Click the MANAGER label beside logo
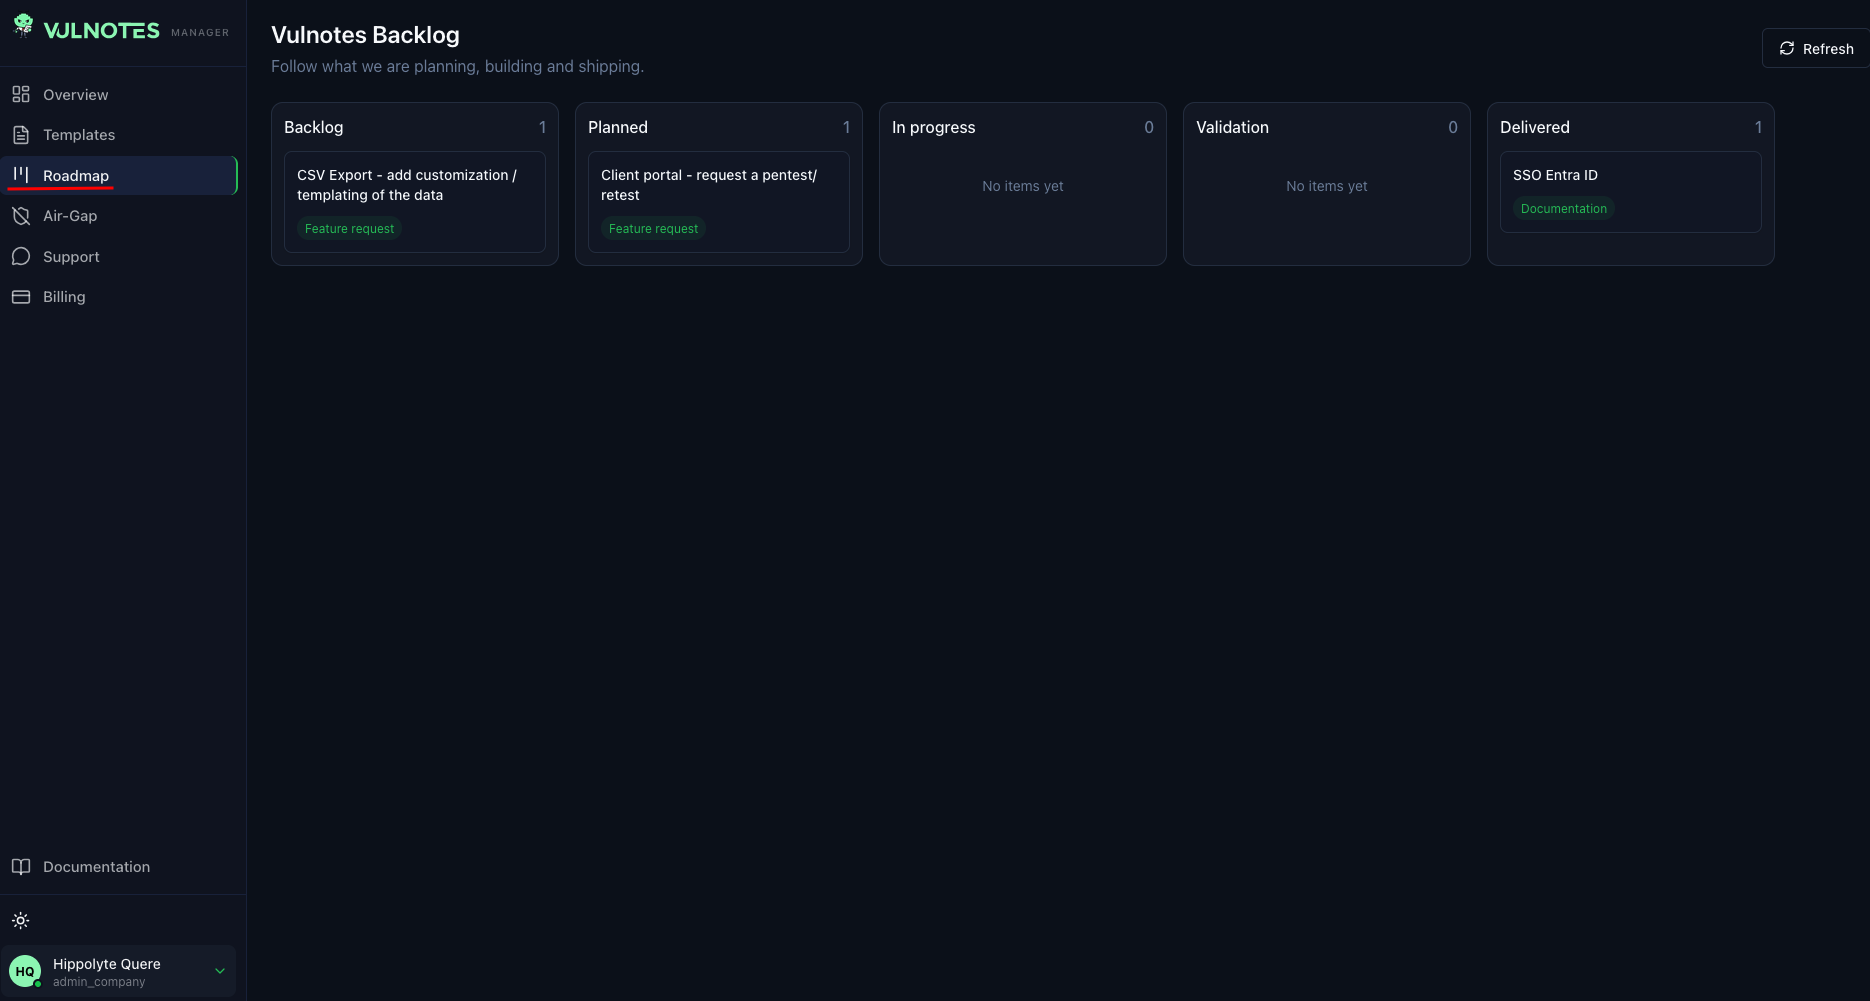This screenshot has width=1870, height=1001. click(x=200, y=33)
